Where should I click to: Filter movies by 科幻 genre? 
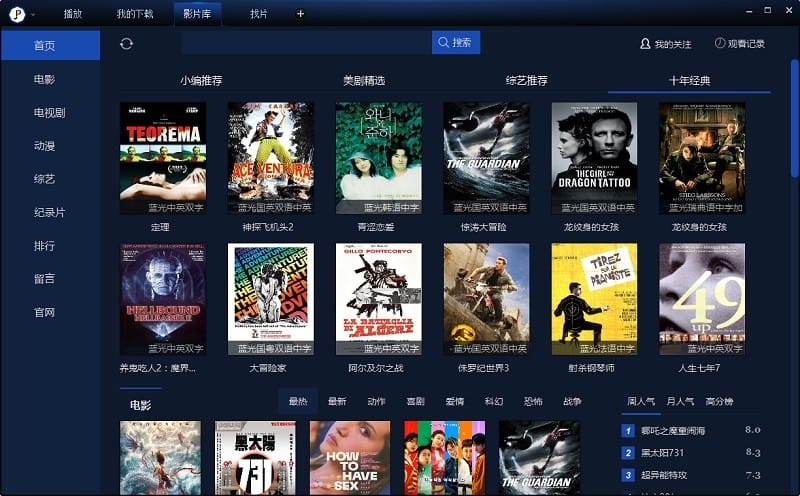pos(494,402)
